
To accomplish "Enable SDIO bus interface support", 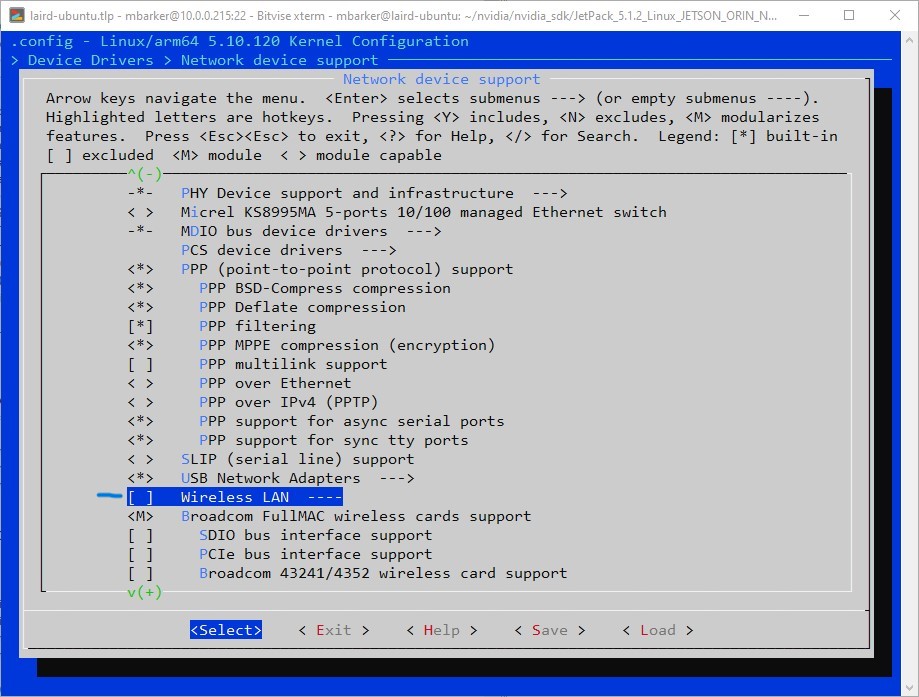I will (x=140, y=535).
